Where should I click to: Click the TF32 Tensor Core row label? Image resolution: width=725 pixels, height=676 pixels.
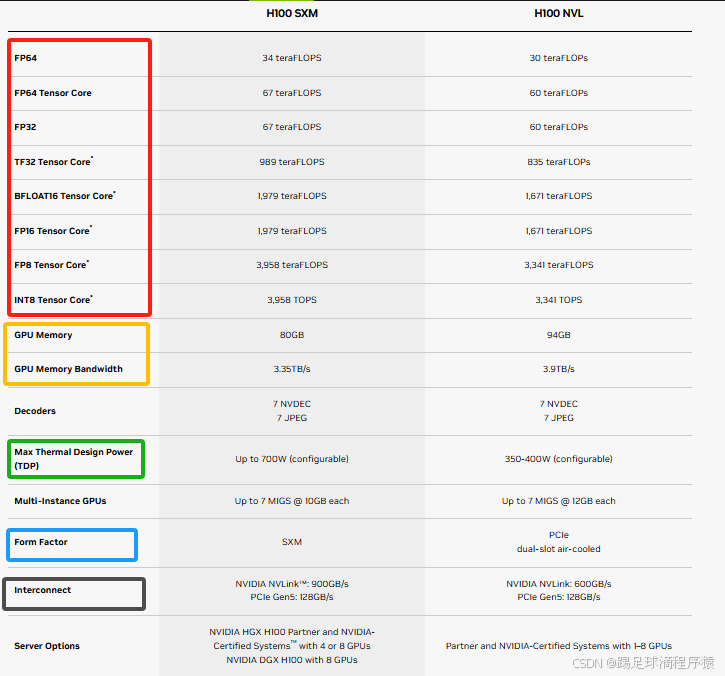coord(53,161)
